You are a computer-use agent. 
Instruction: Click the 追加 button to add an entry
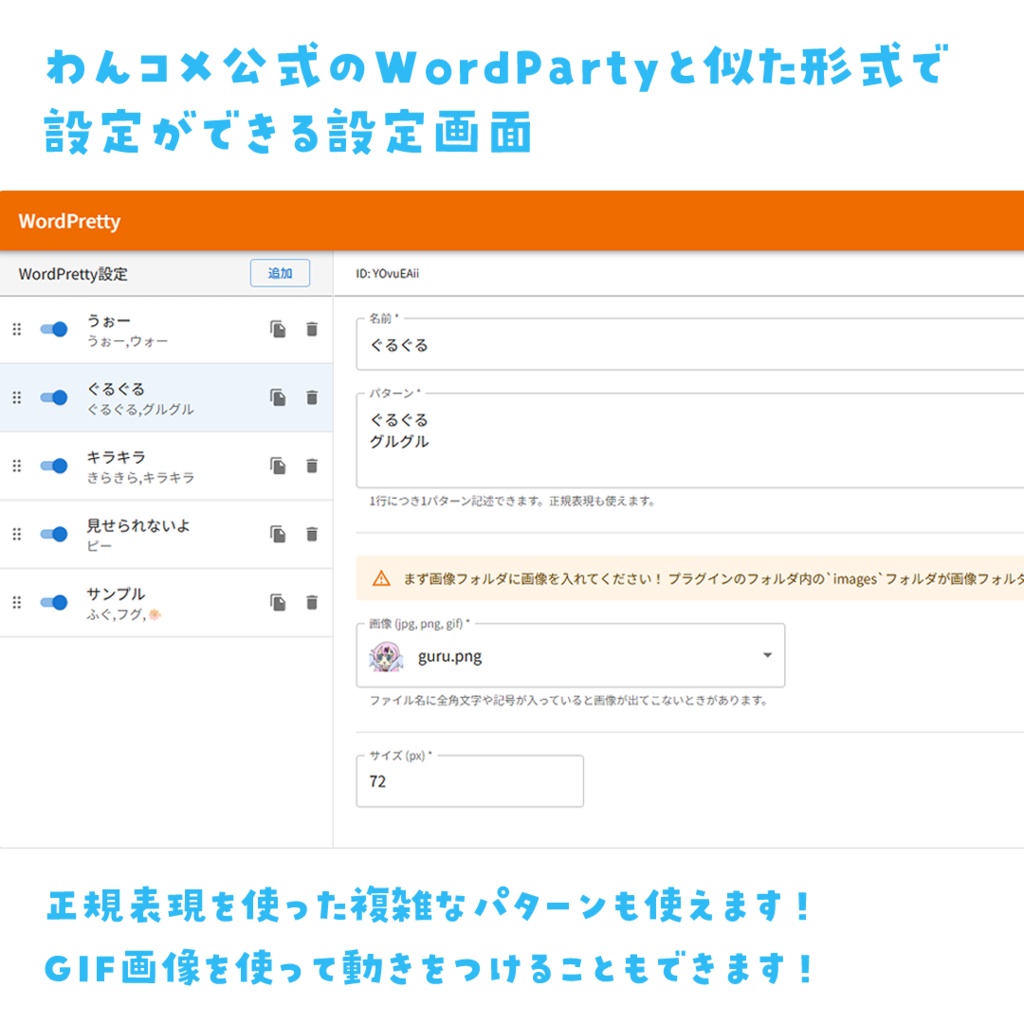tap(279, 273)
